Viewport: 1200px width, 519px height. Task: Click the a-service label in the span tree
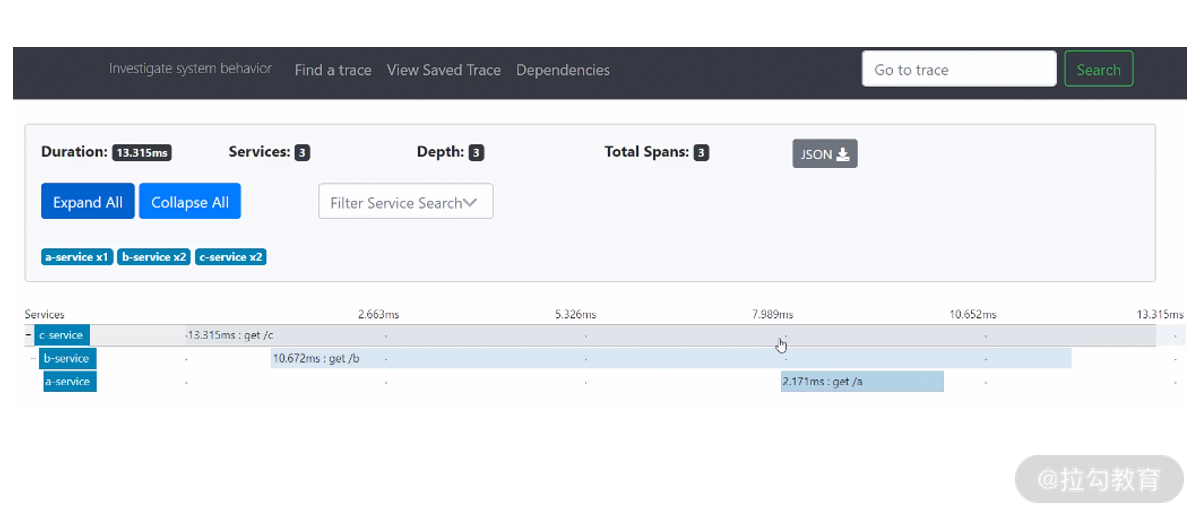(x=69, y=381)
